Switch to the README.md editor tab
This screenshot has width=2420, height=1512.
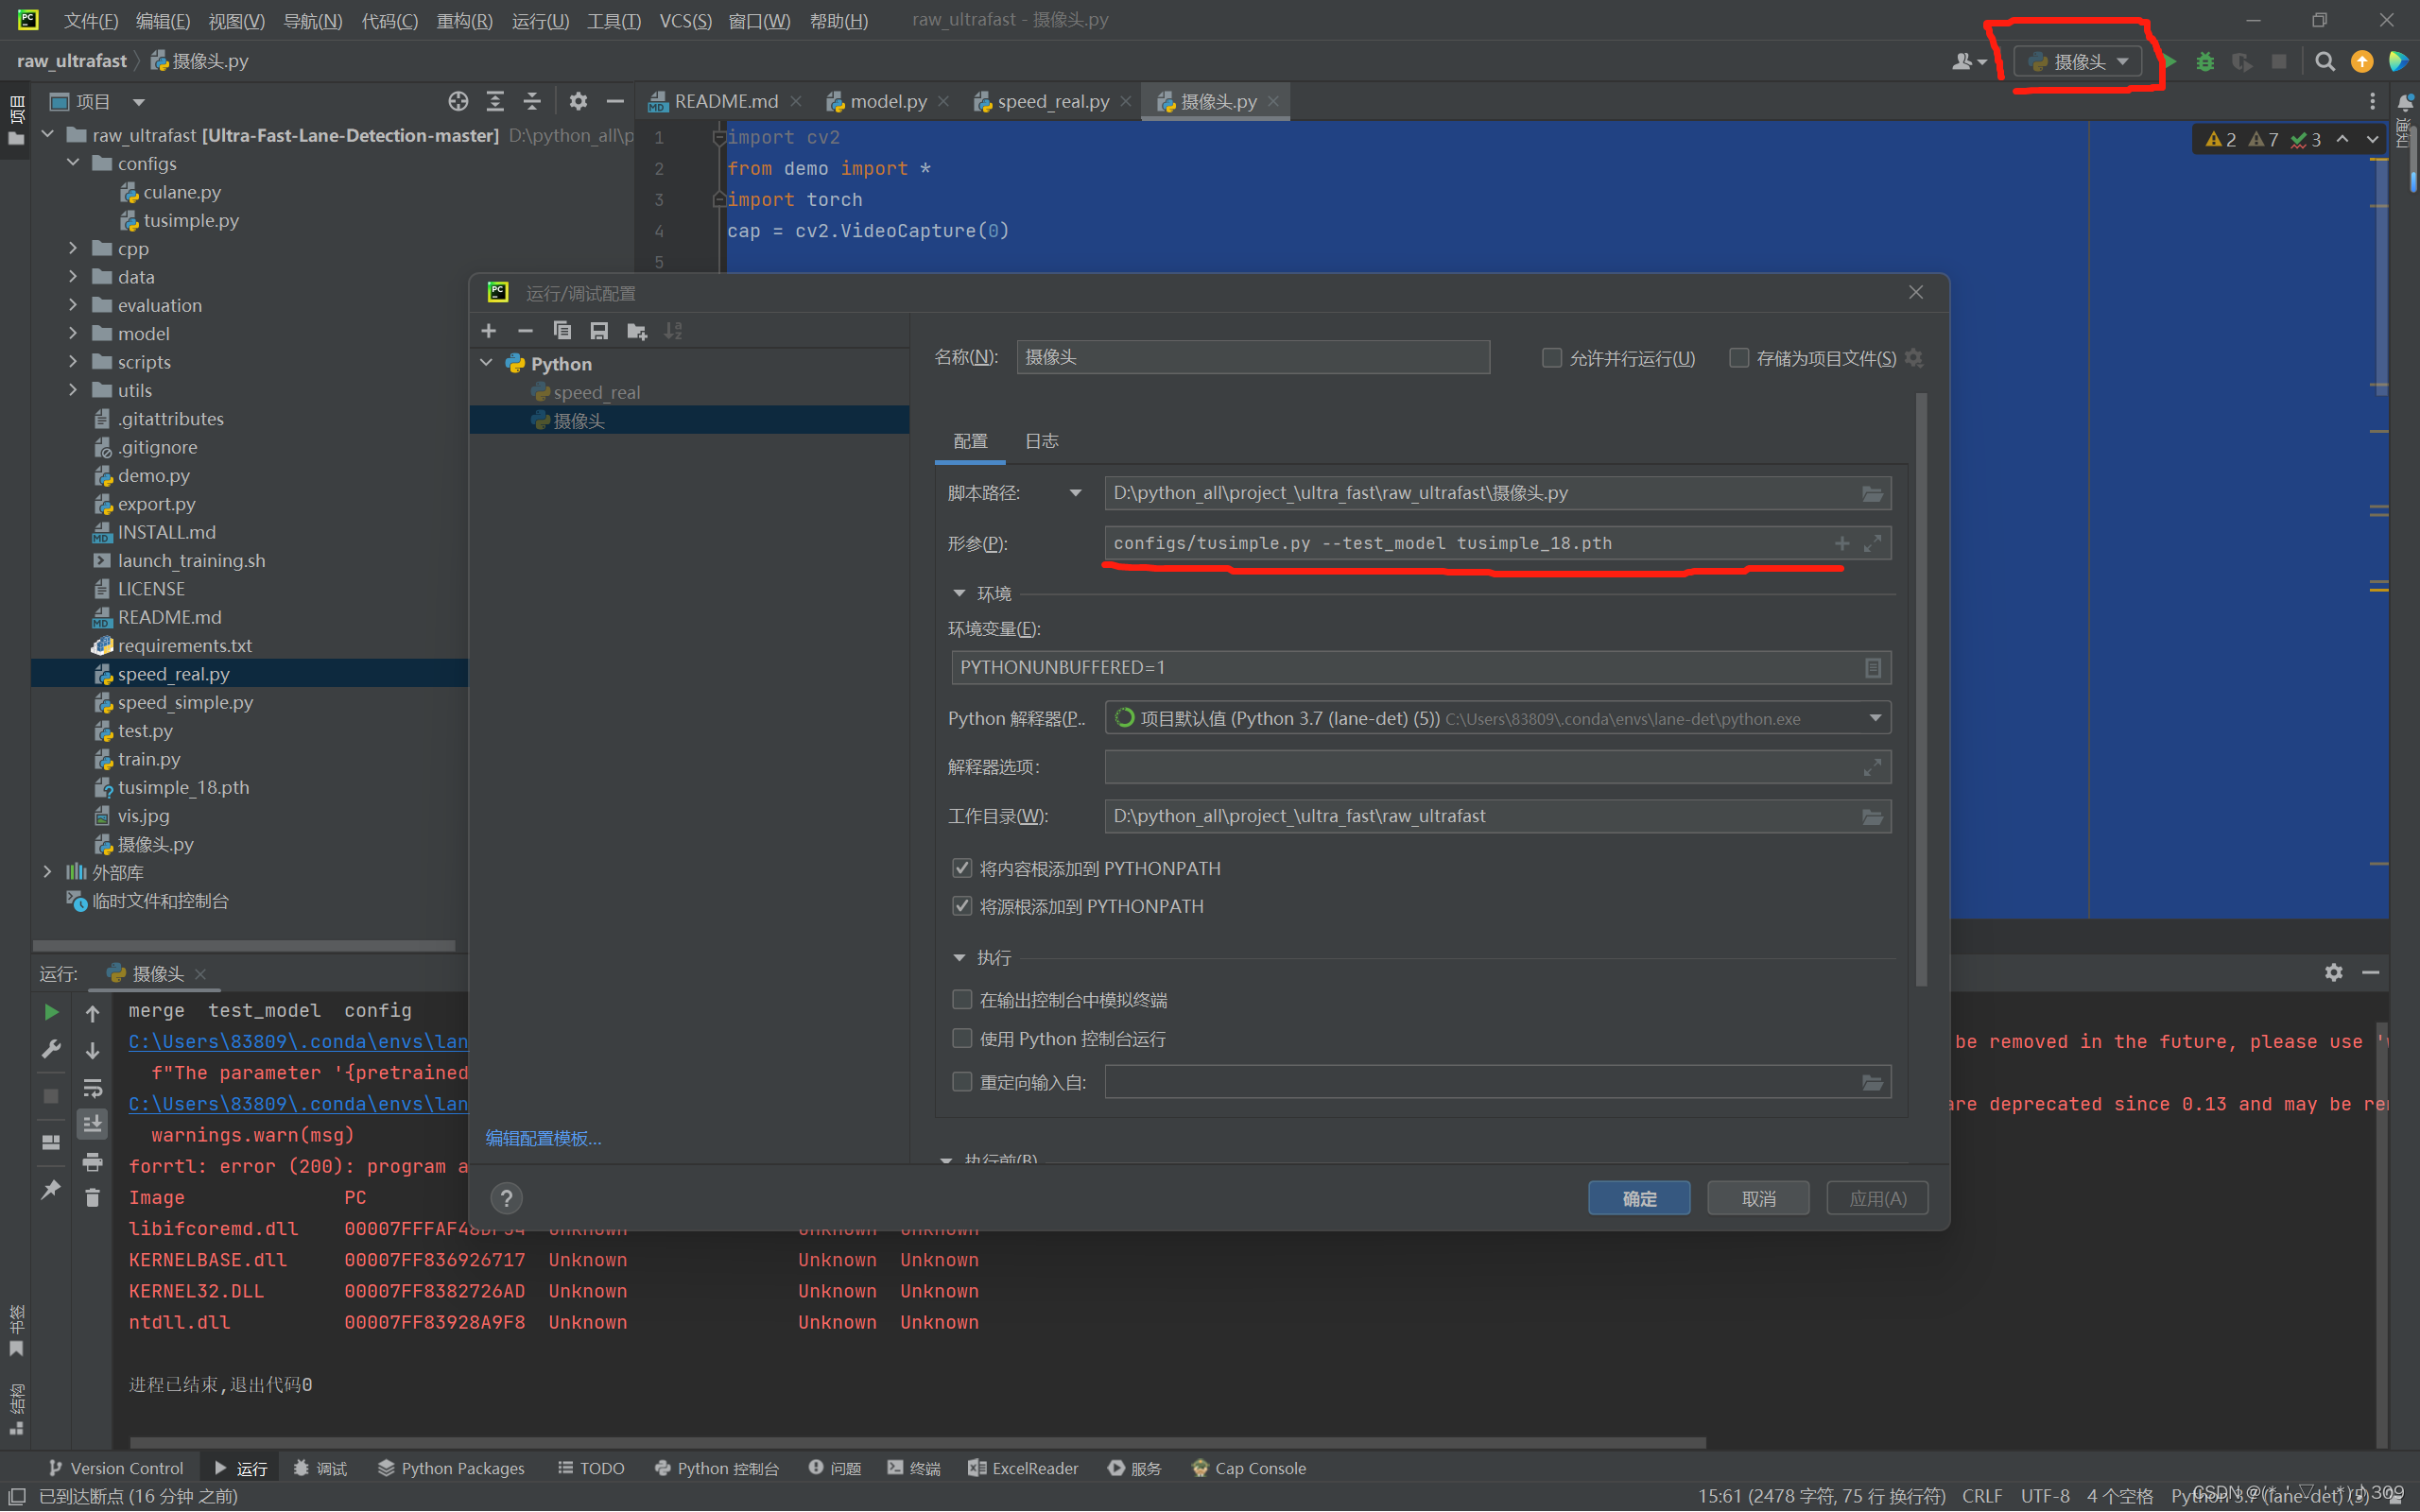(x=725, y=100)
